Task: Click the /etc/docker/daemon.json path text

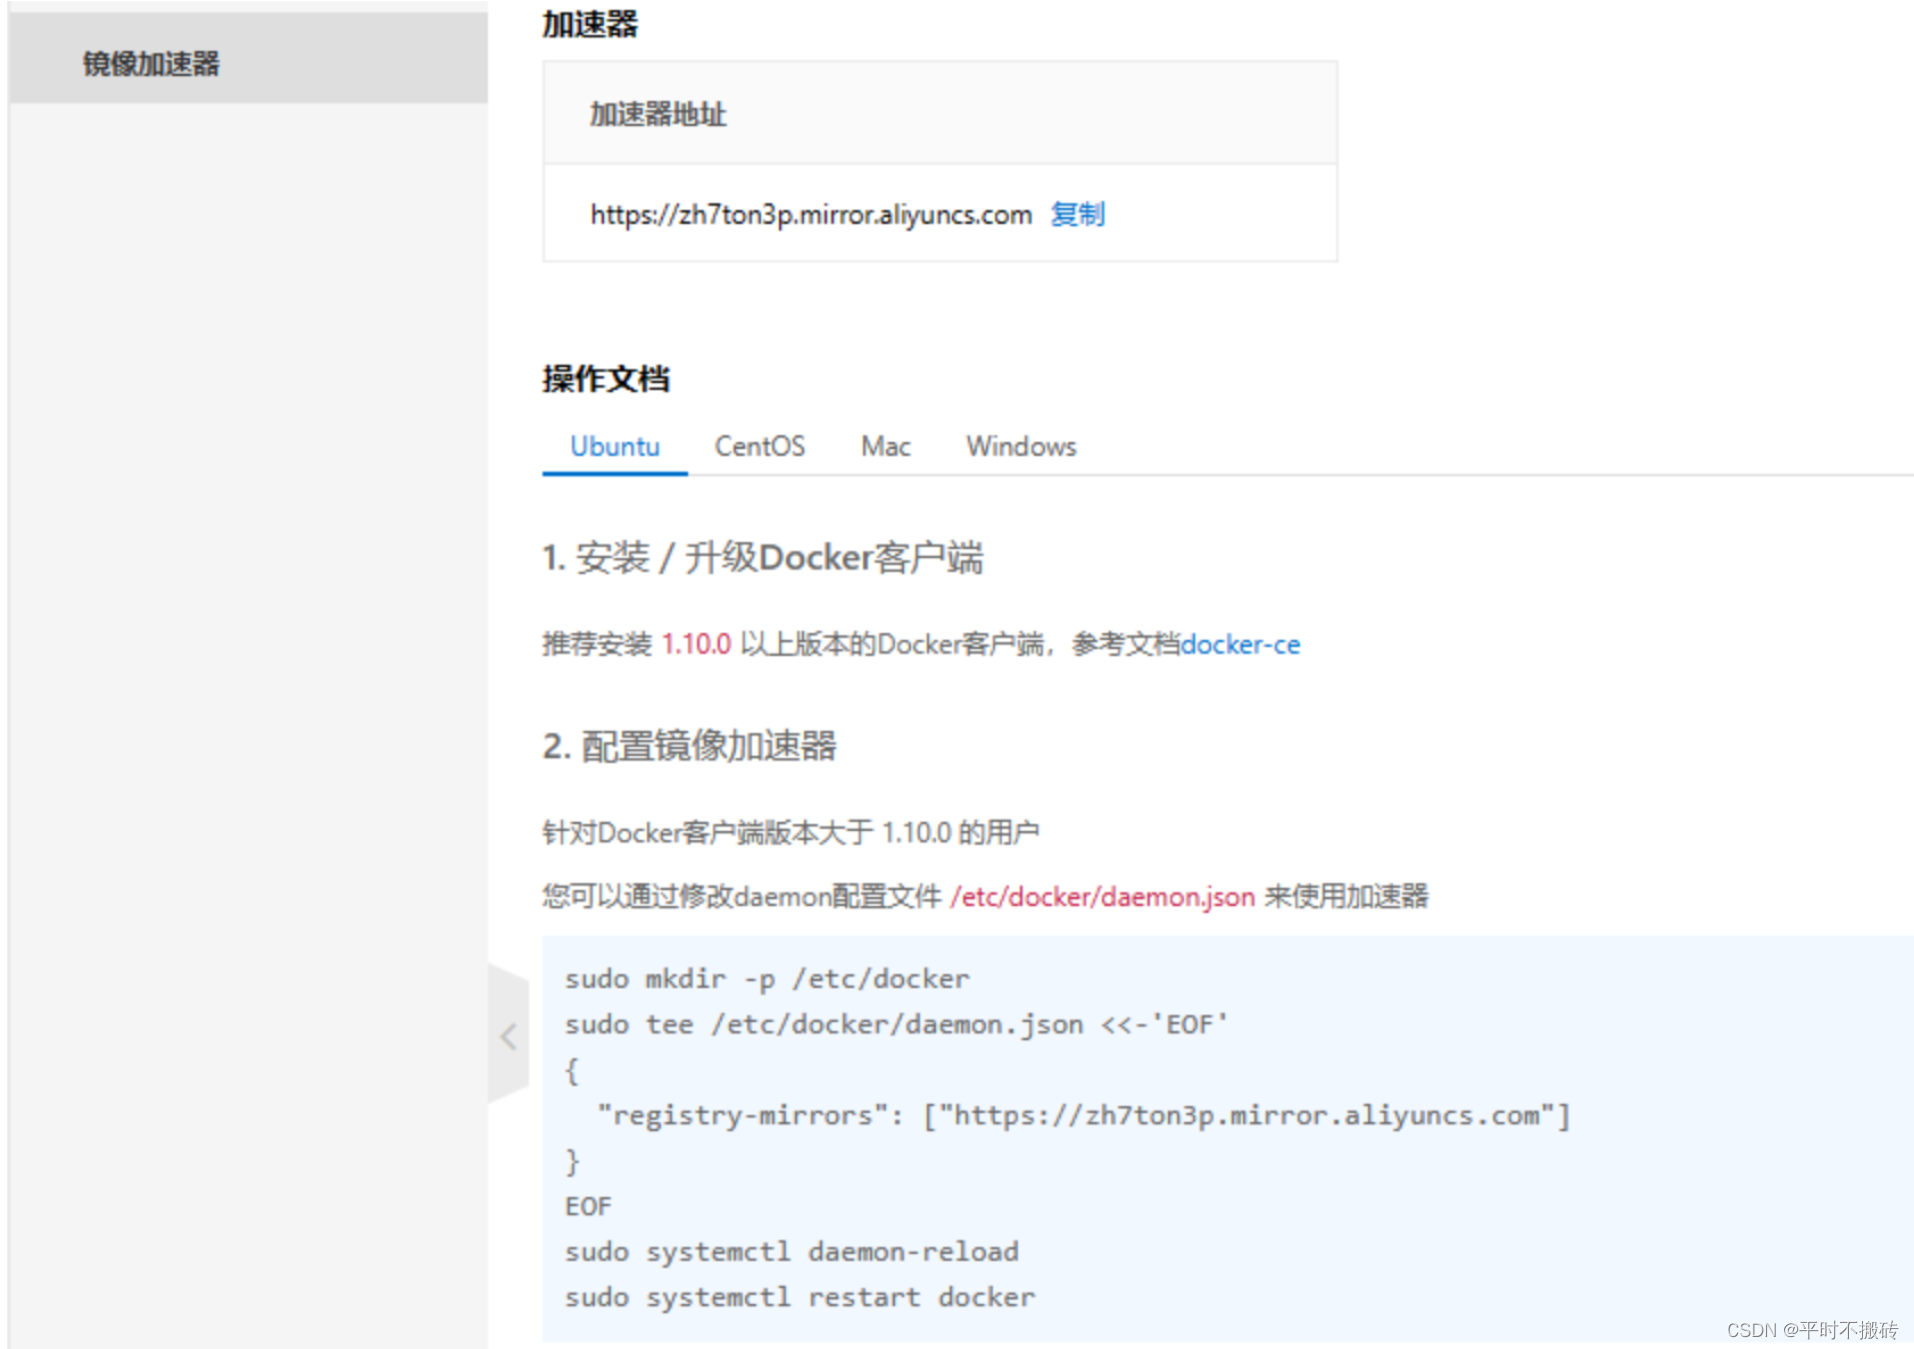Action: pos(1102,896)
